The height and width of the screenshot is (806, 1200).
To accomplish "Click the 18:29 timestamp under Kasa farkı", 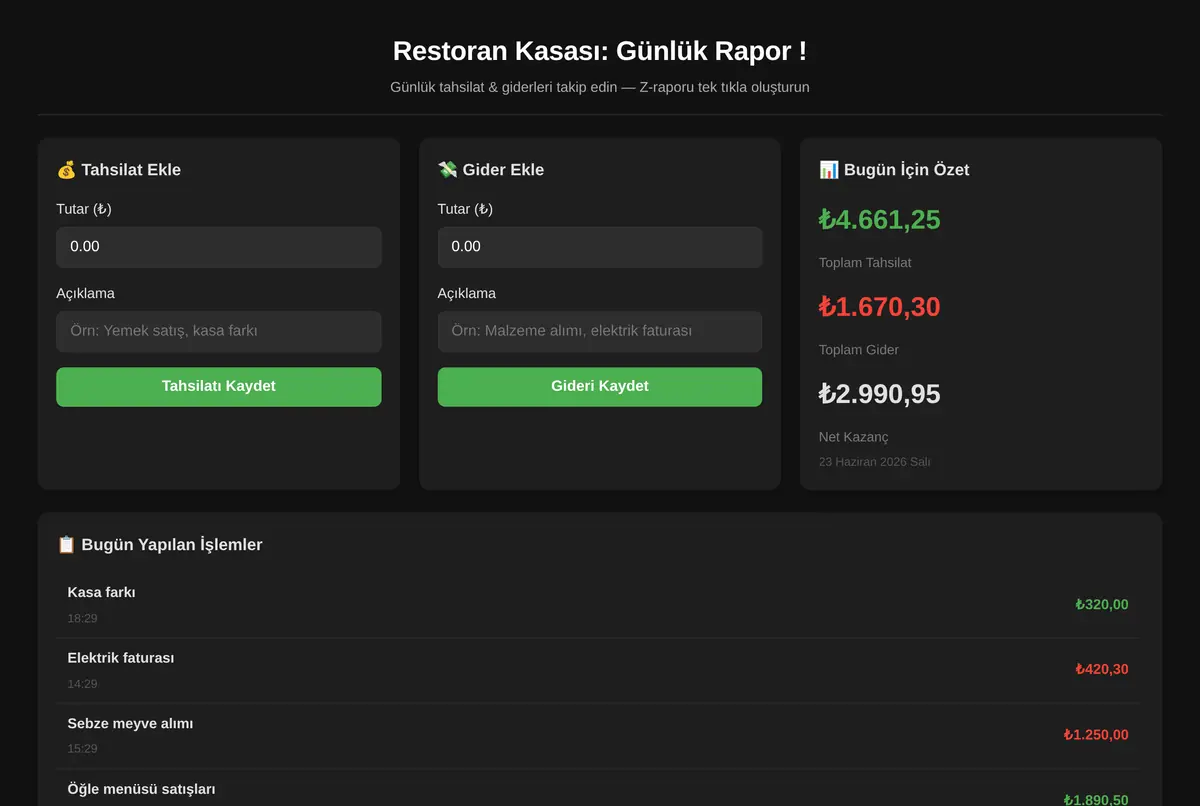I will tap(83, 619).
